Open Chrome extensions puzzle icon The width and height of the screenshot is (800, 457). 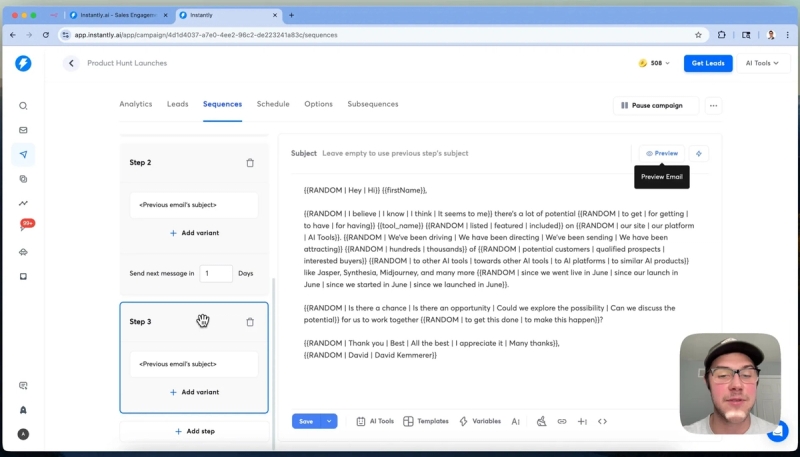click(x=721, y=35)
